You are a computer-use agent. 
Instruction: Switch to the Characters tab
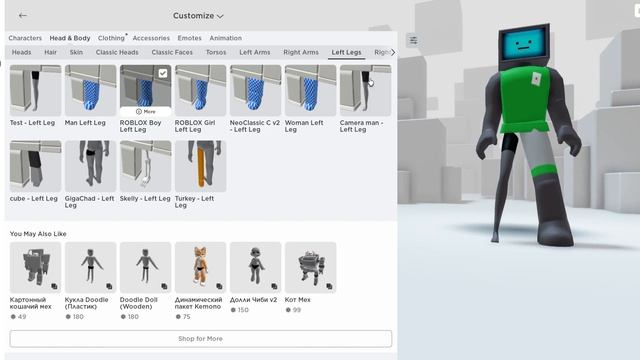25,38
